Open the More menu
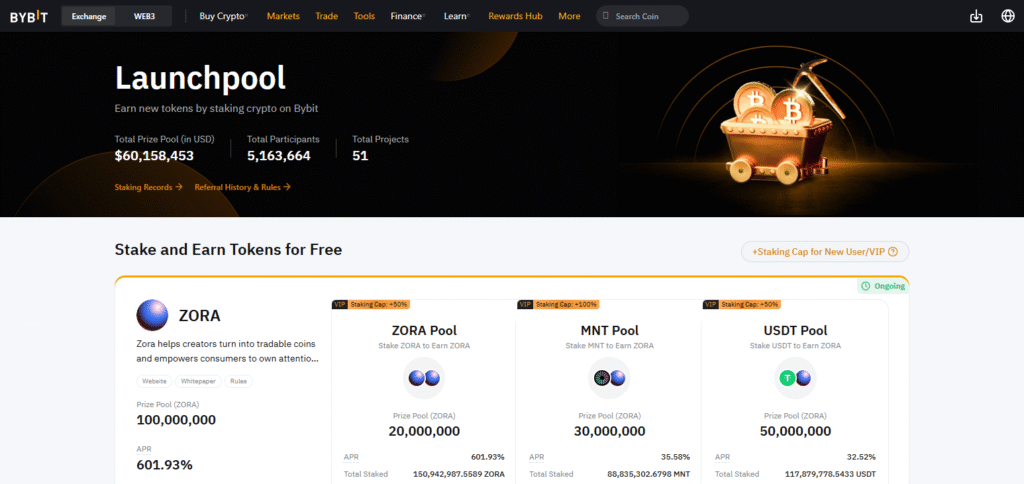 (x=569, y=16)
